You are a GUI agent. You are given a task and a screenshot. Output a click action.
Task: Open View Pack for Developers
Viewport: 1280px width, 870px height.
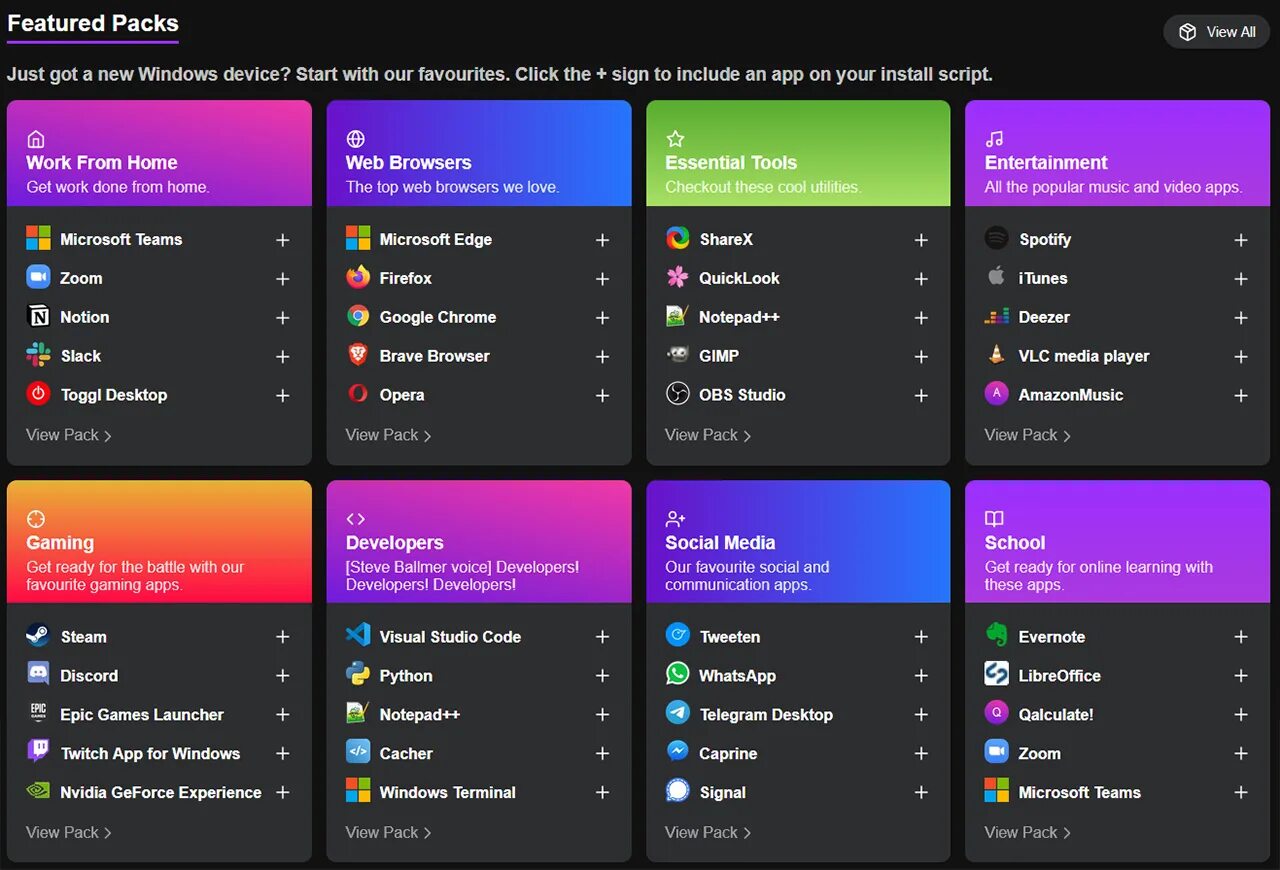[388, 832]
